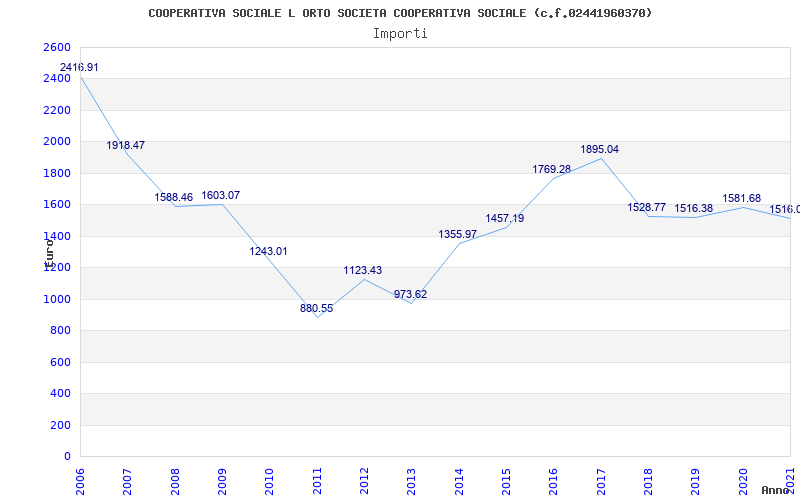Click the chart title with the cooperative name
The image size is (800, 500).
(x=400, y=13)
